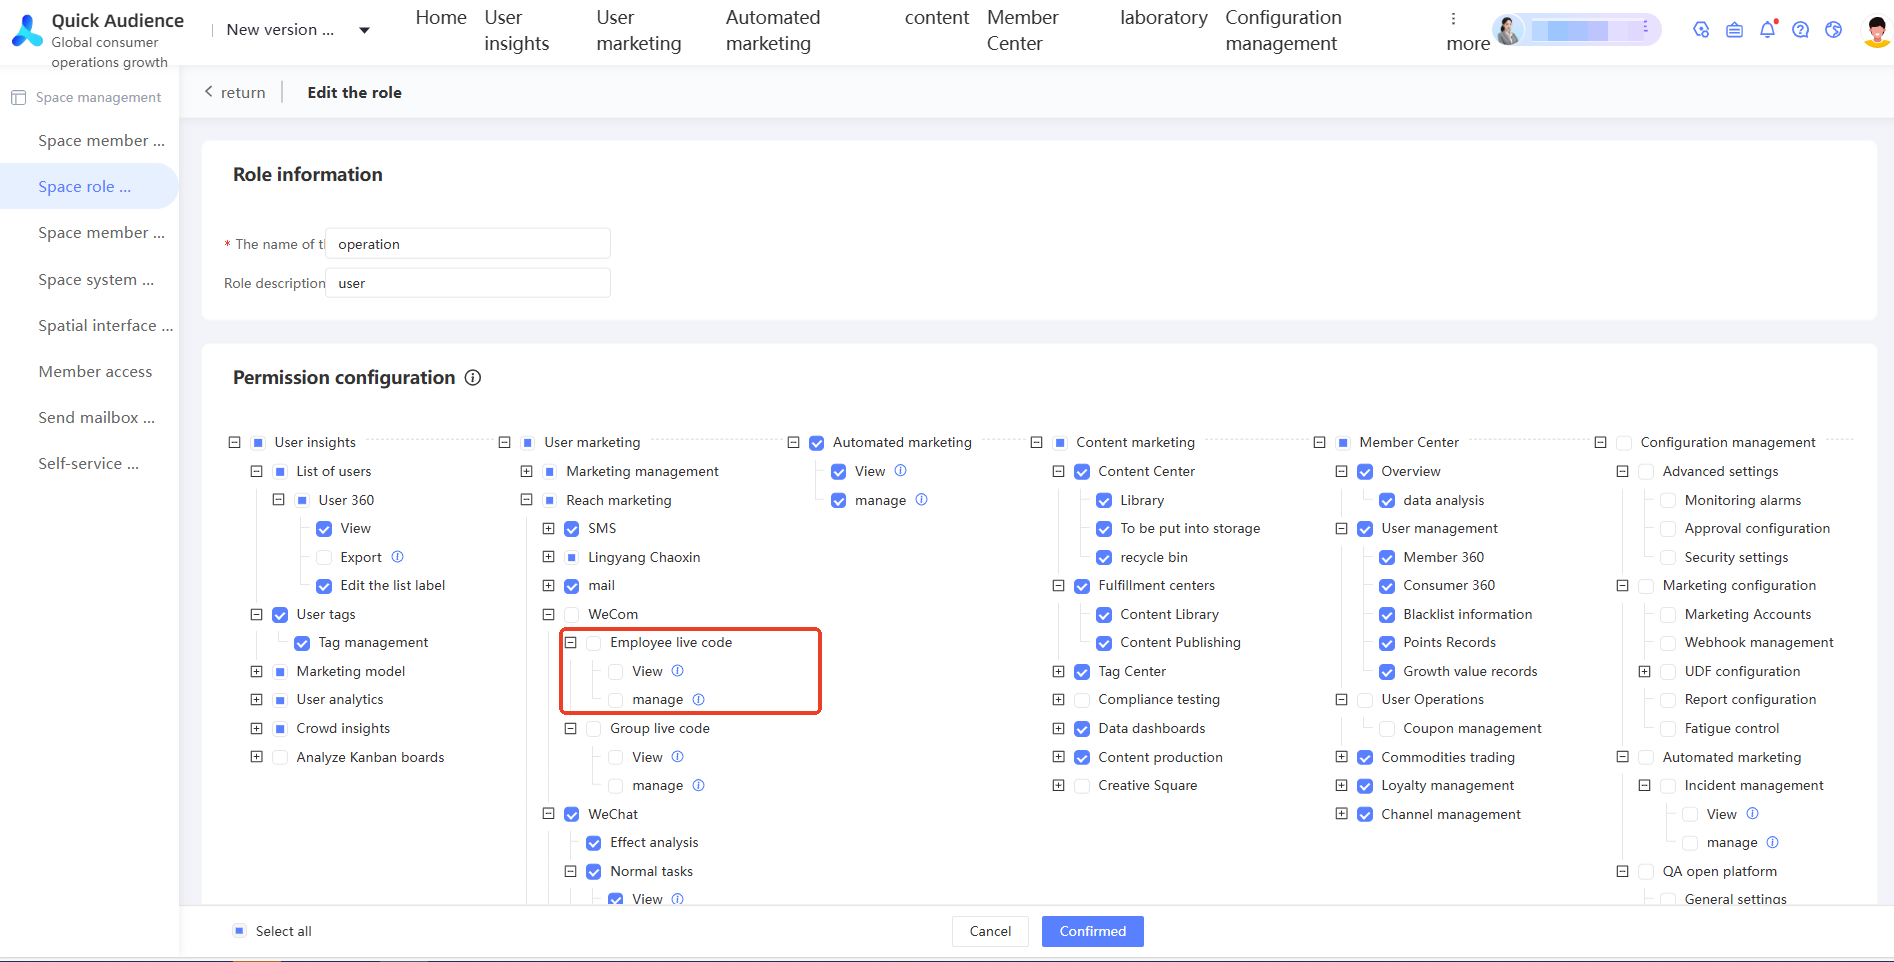Click the globe language icon
The image size is (1894, 962).
pyautogui.click(x=1833, y=30)
